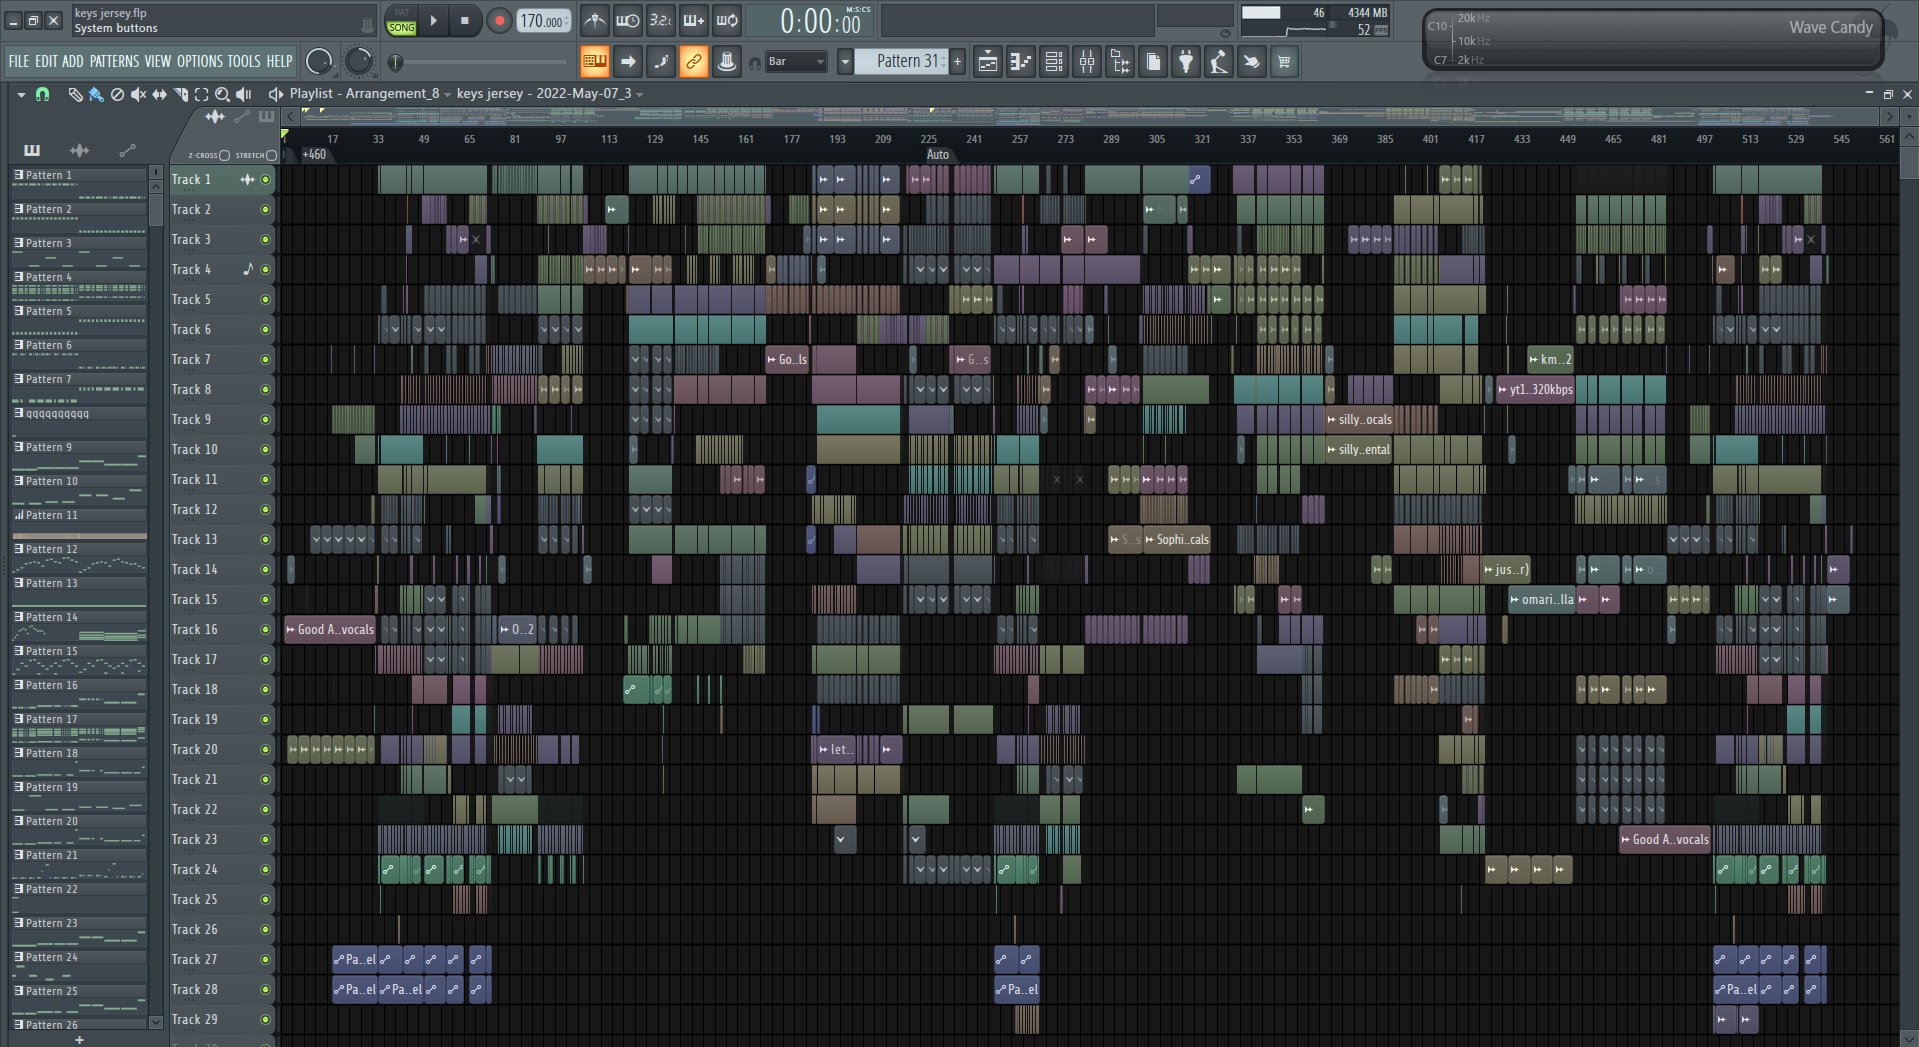Click the 170.000 tempo field
The image size is (1919, 1047).
tap(544, 21)
